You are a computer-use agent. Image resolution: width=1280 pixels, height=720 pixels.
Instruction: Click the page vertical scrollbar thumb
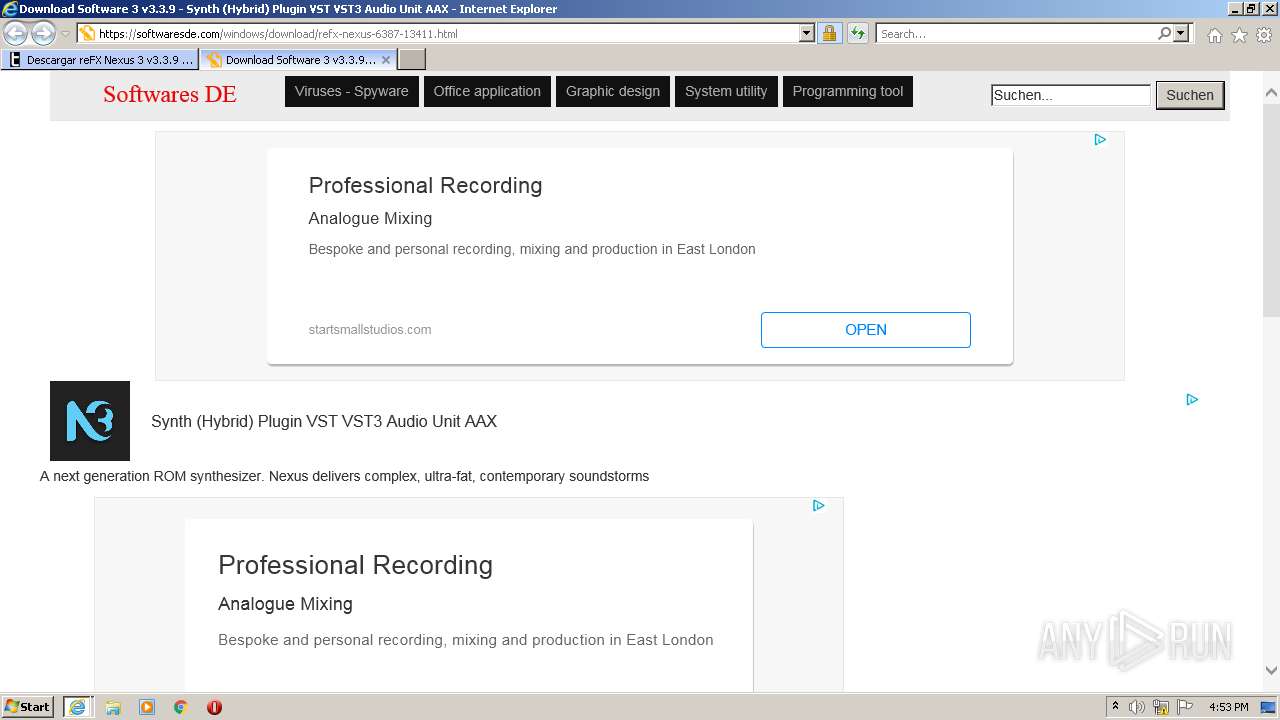[x=1271, y=210]
